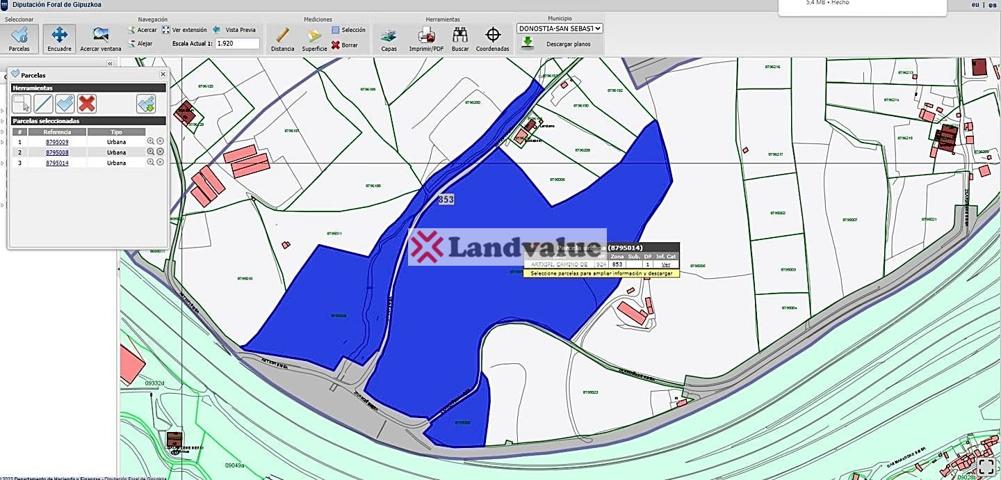The width and height of the screenshot is (1001, 480).
Task: Activate the Encuadre pan tool
Action: (59, 38)
